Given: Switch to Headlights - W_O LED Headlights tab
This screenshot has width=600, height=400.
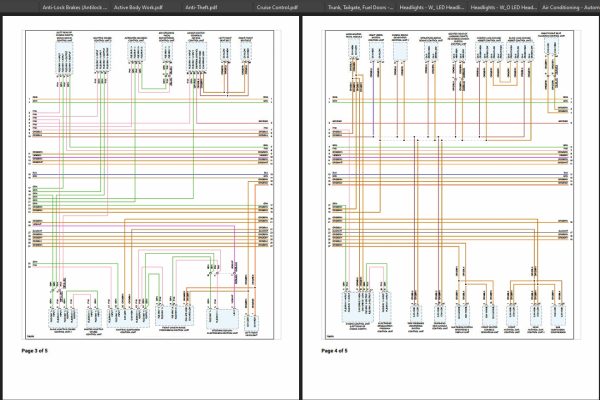Looking at the screenshot, I should pos(503,7).
